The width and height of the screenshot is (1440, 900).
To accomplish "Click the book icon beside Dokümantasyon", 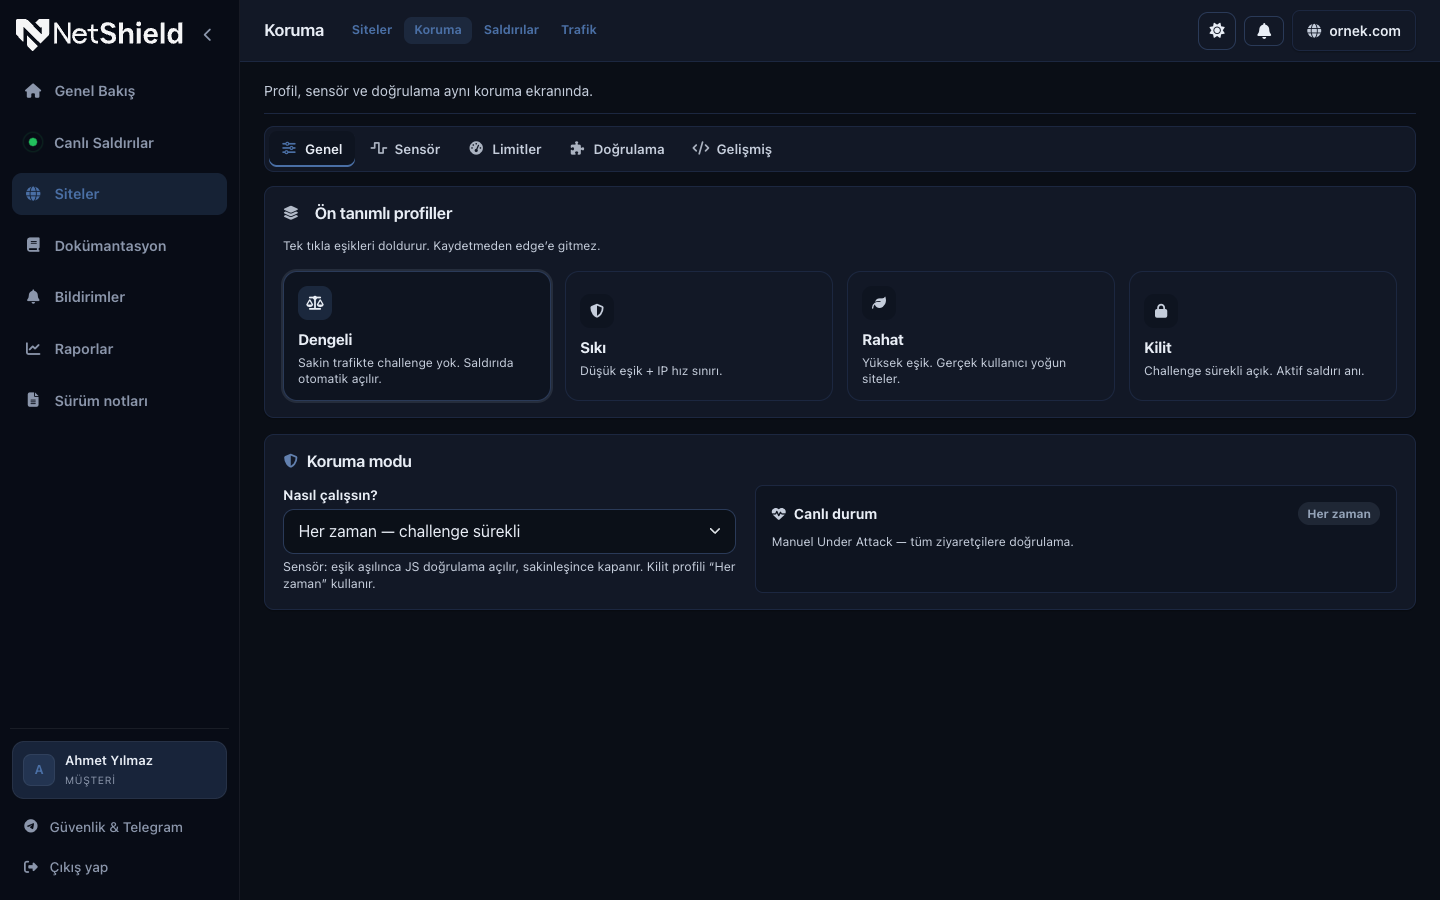I will 33,245.
